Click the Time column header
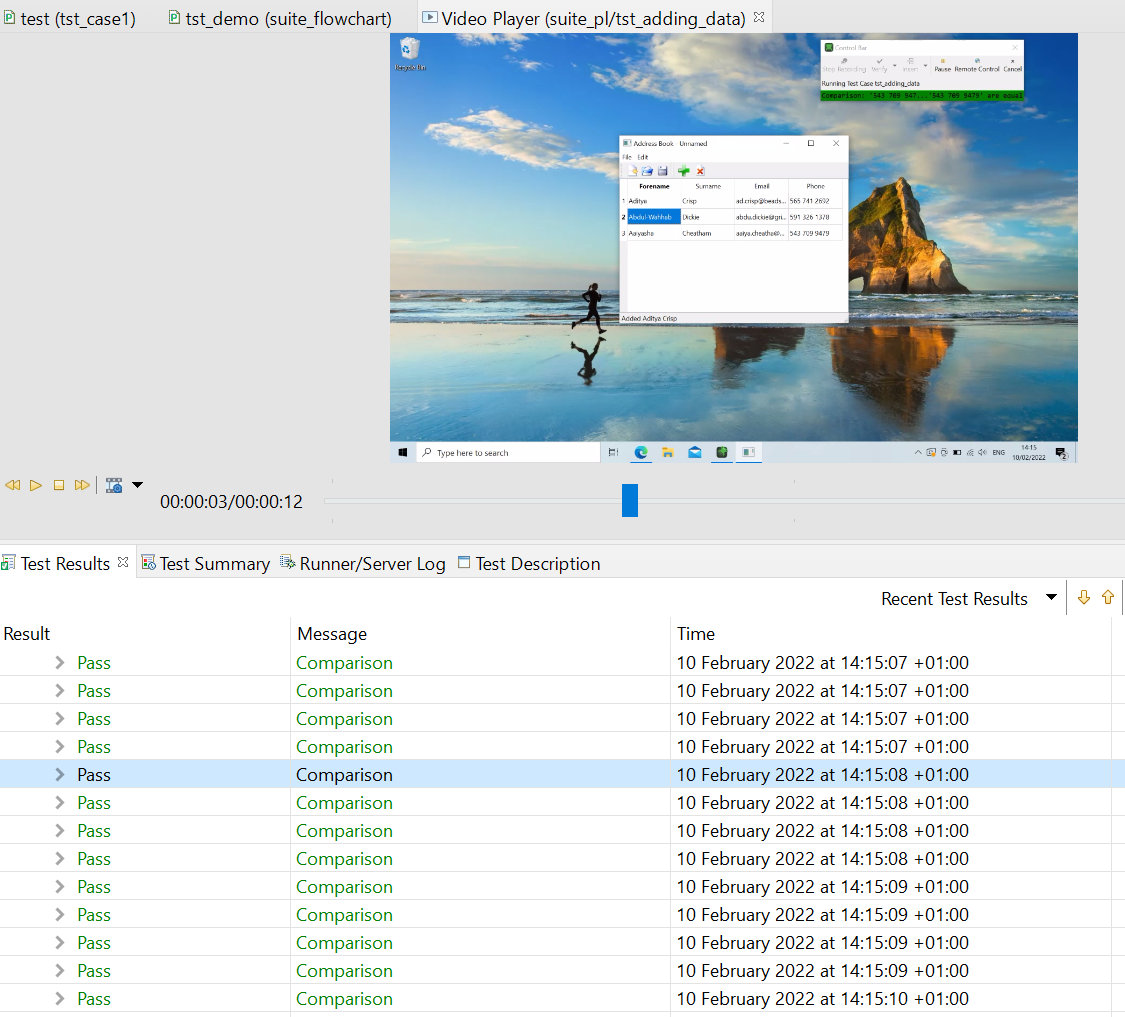This screenshot has width=1125, height=1017. point(695,634)
